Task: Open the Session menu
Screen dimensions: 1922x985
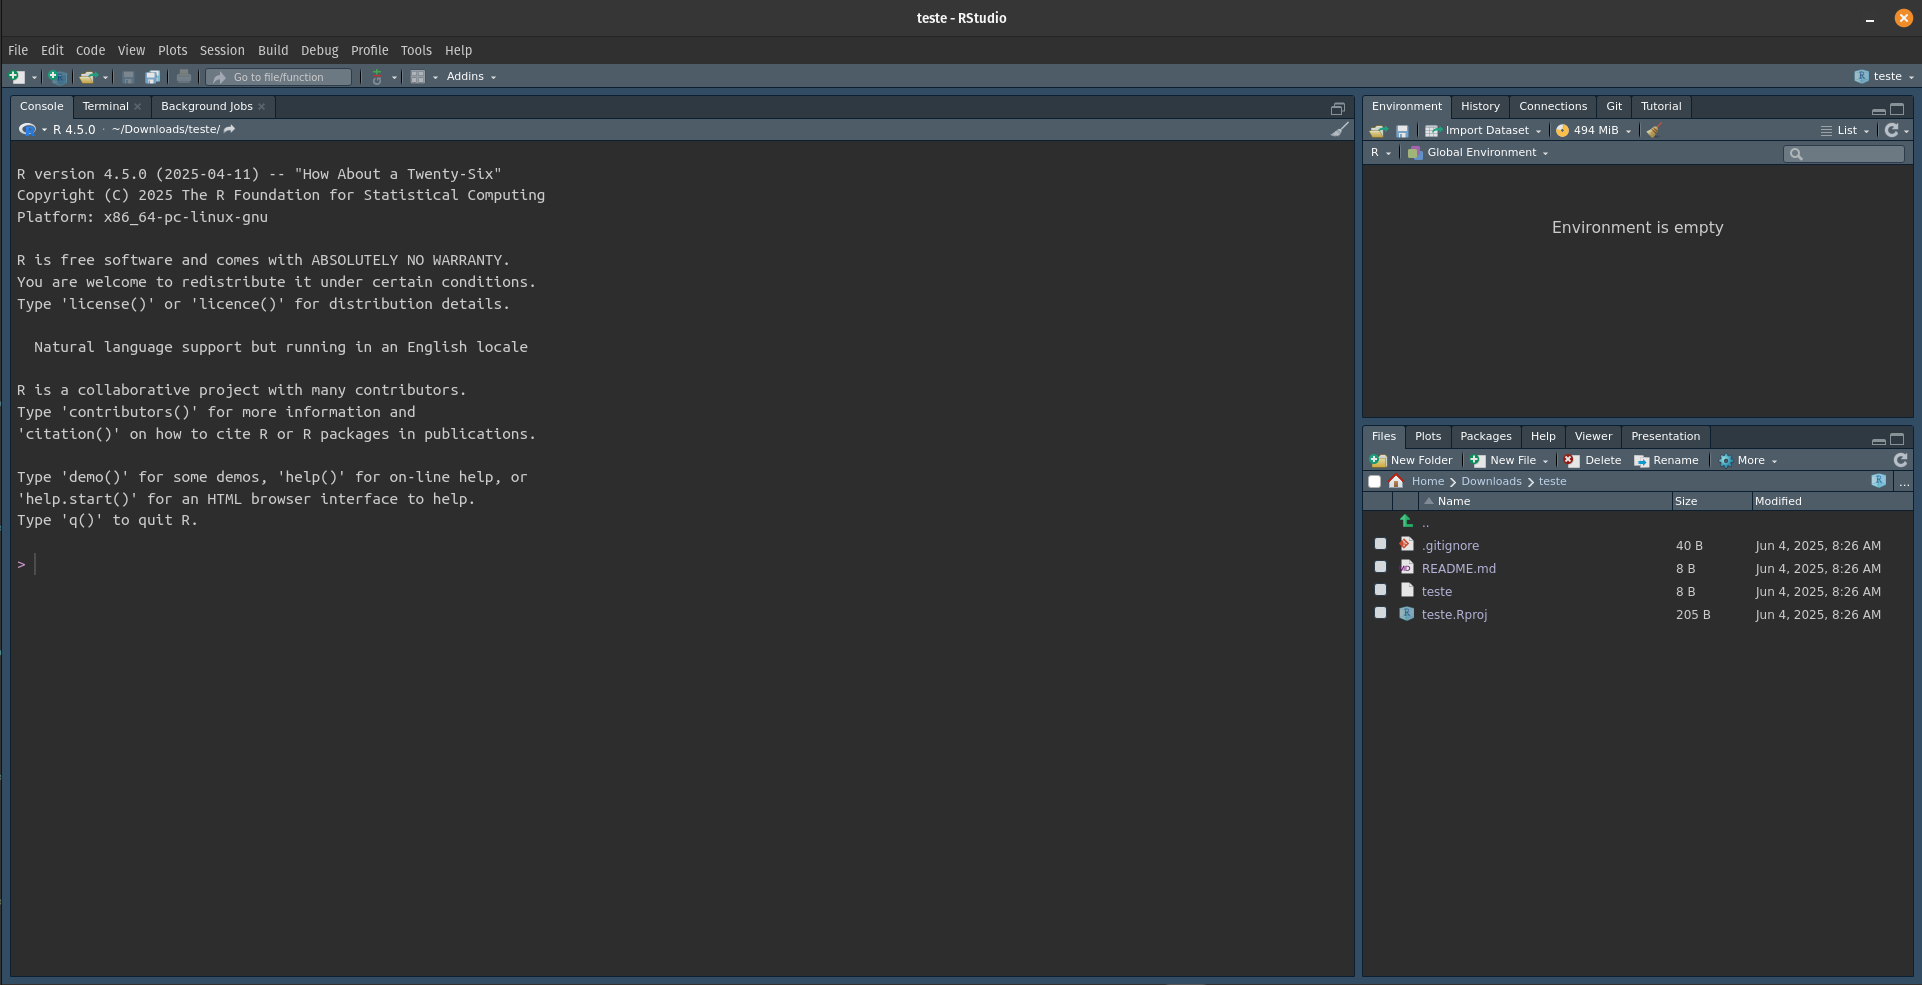Action: [221, 50]
